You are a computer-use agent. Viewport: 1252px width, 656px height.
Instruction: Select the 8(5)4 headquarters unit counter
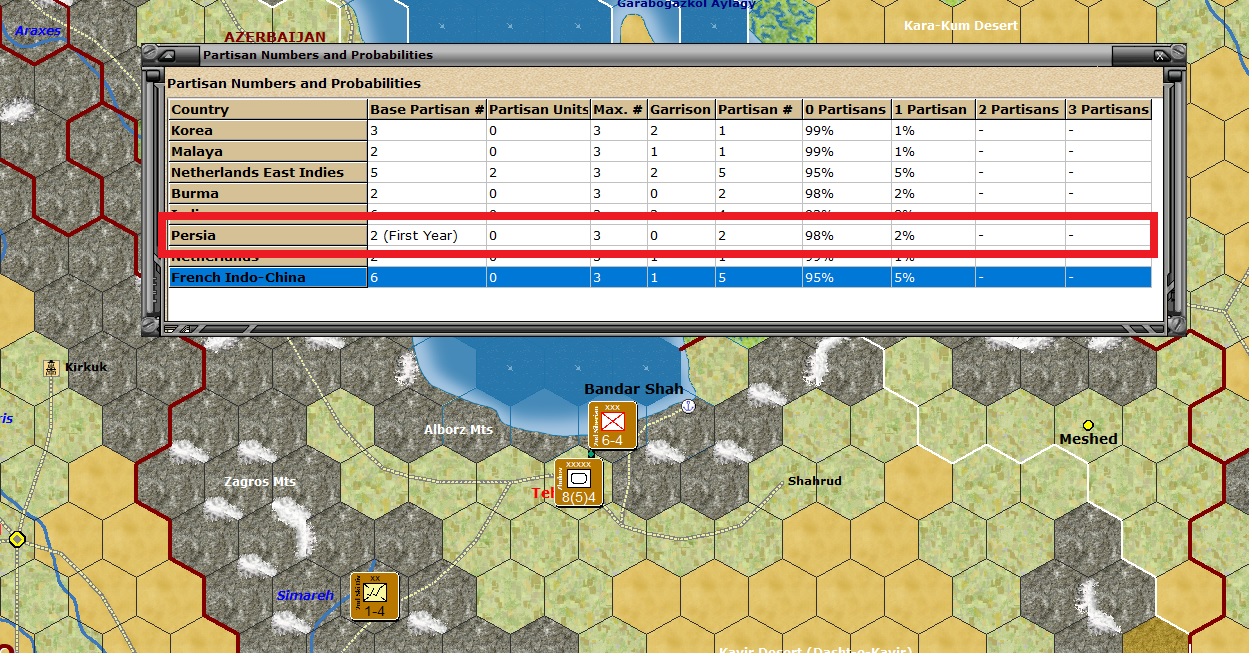point(579,482)
